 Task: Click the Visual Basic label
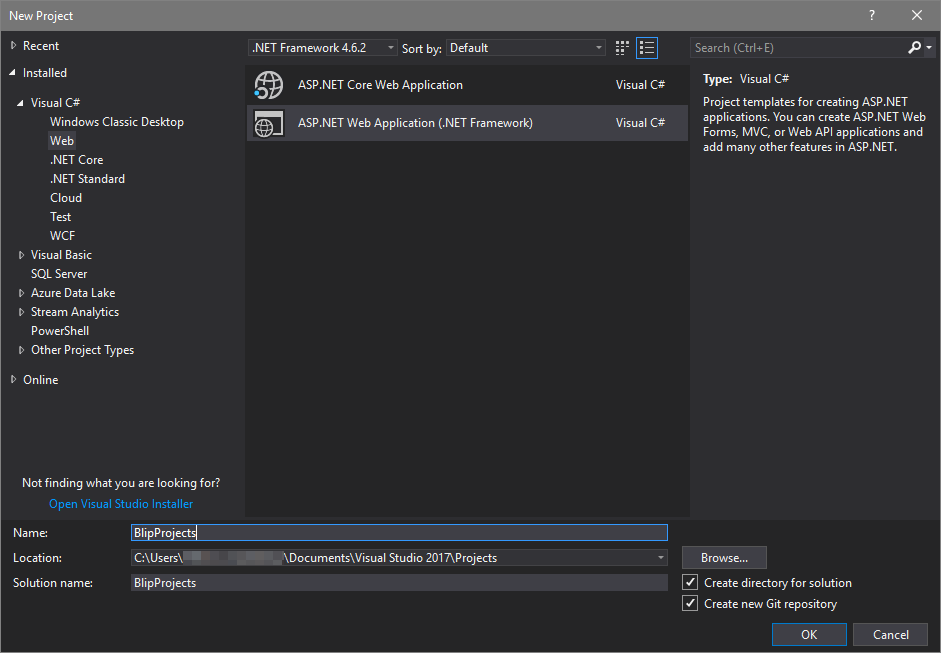[61, 255]
